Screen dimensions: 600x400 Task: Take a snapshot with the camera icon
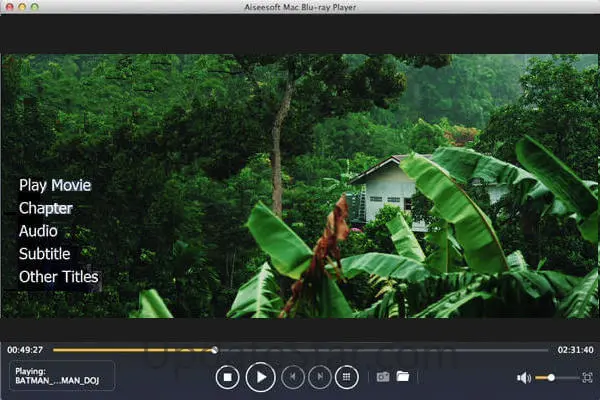click(x=381, y=377)
